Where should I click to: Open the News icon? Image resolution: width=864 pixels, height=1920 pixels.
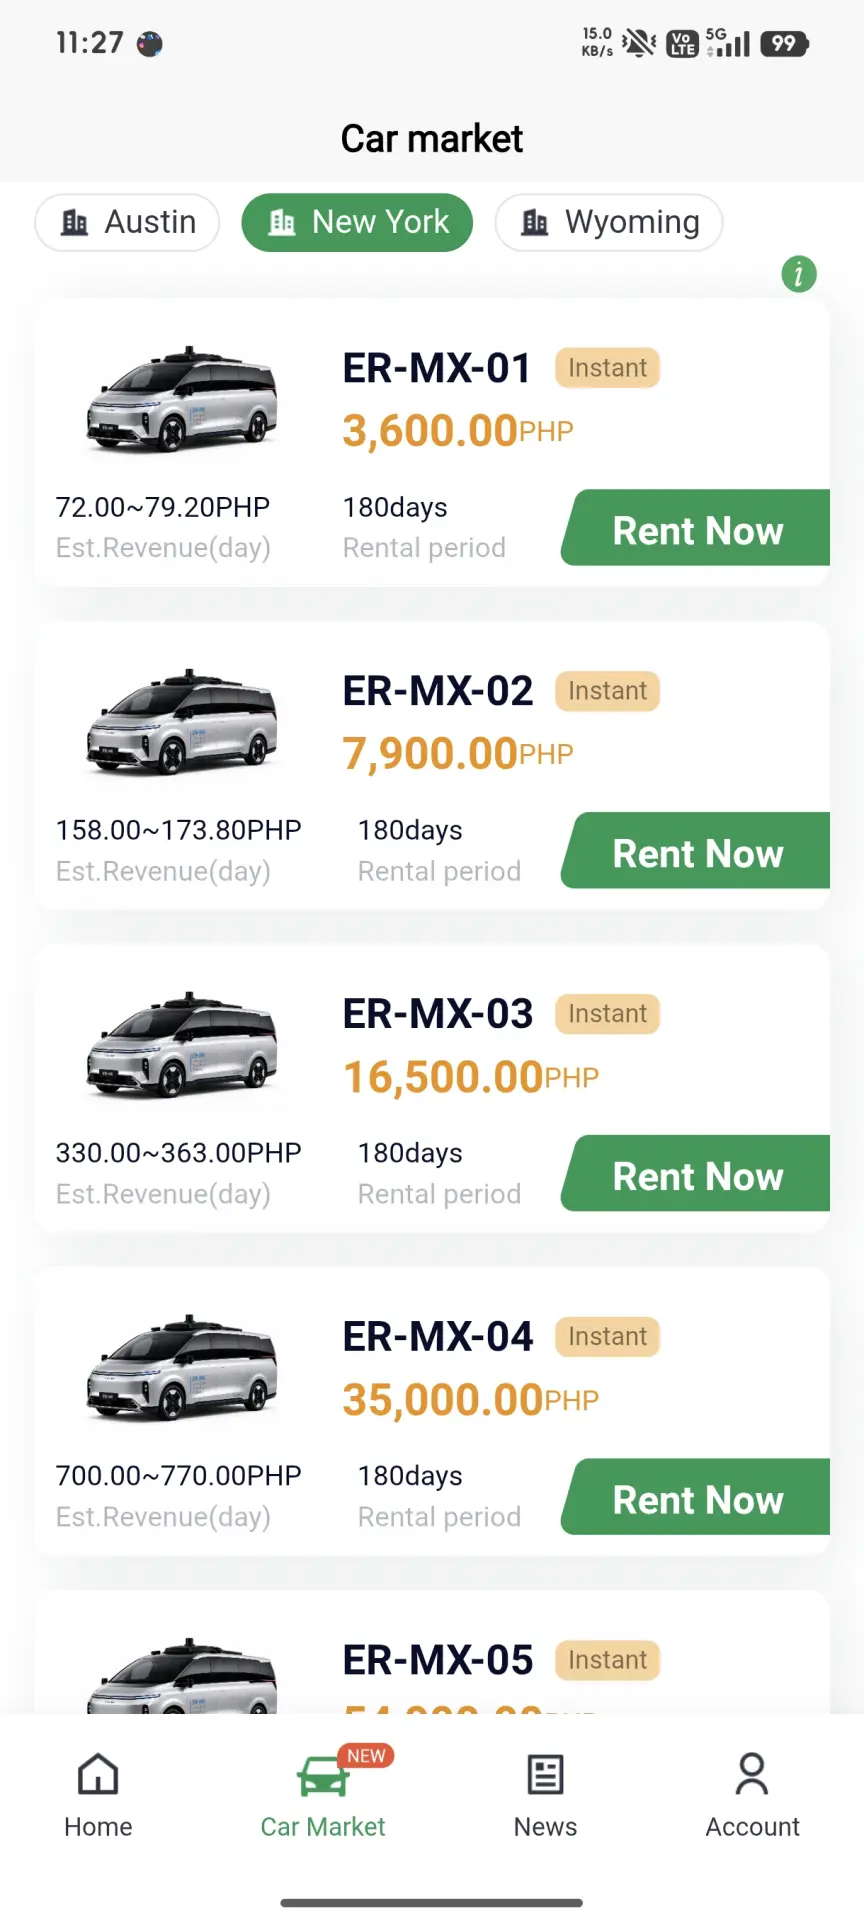tap(545, 1774)
